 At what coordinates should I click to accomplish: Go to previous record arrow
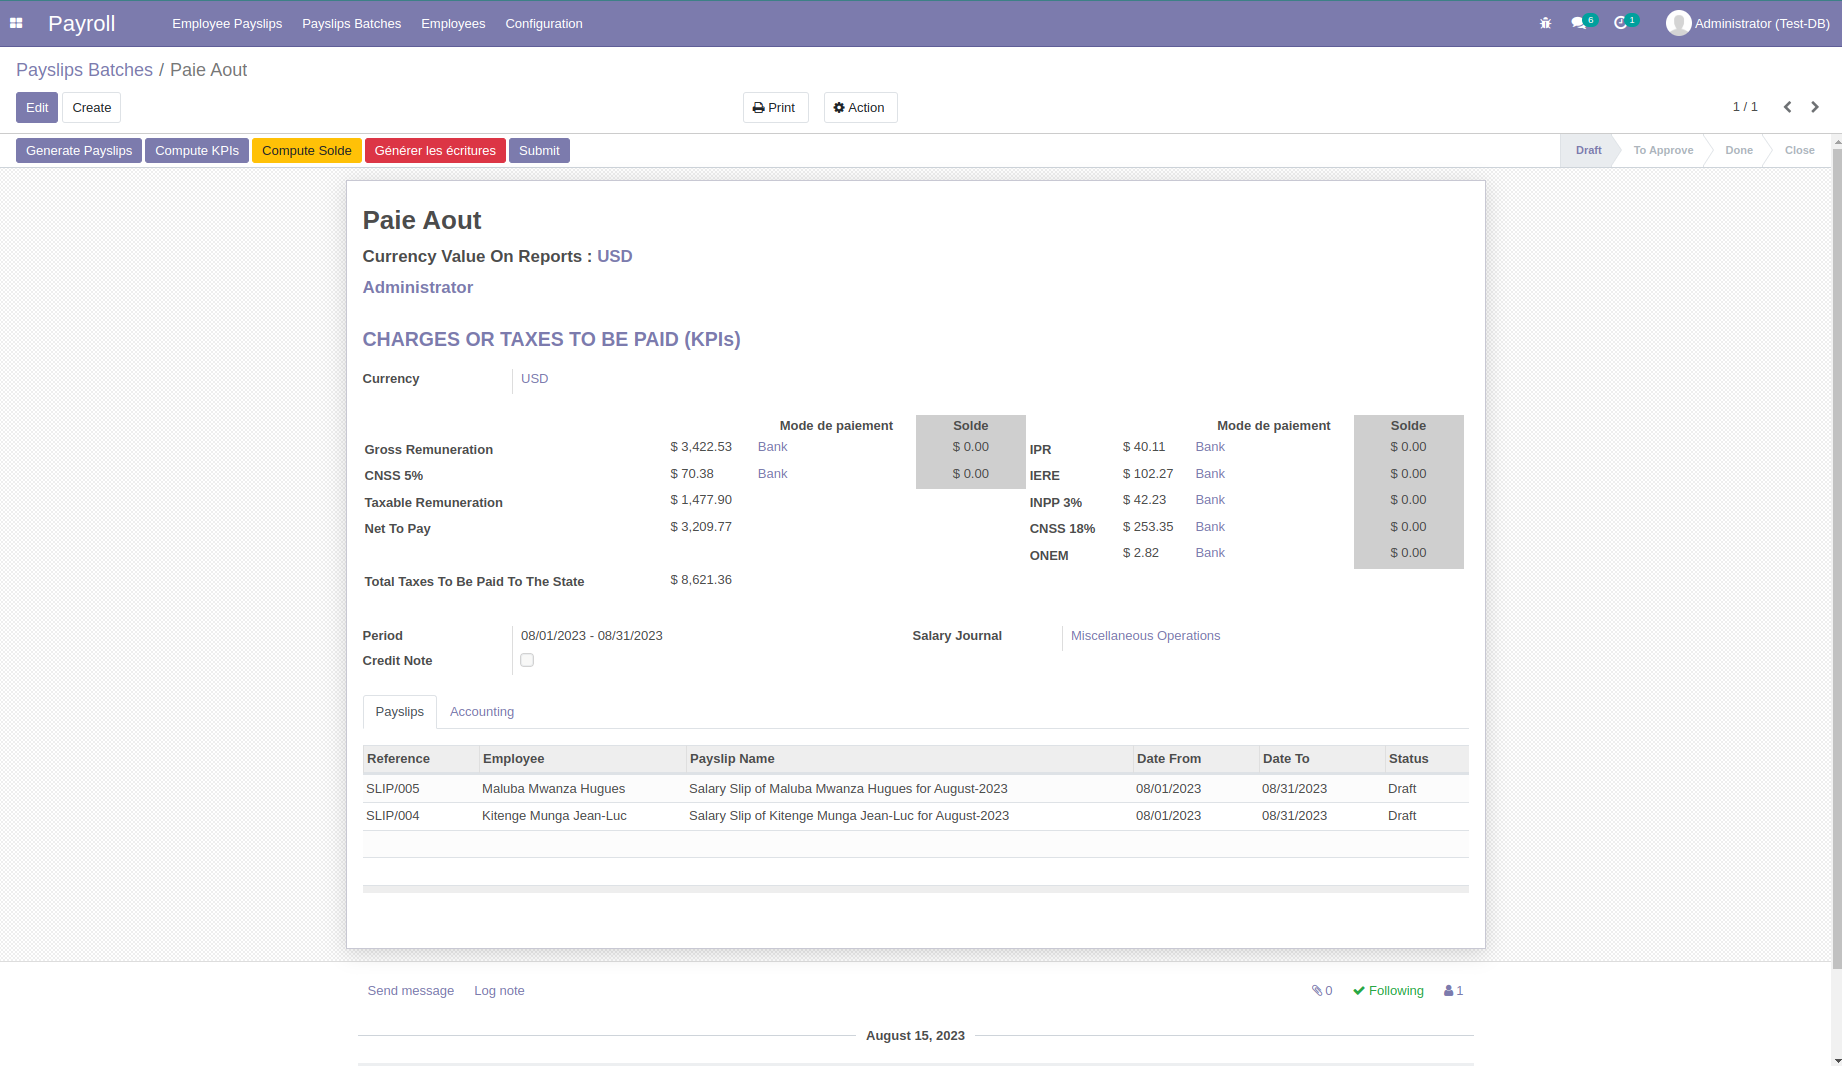point(1787,107)
